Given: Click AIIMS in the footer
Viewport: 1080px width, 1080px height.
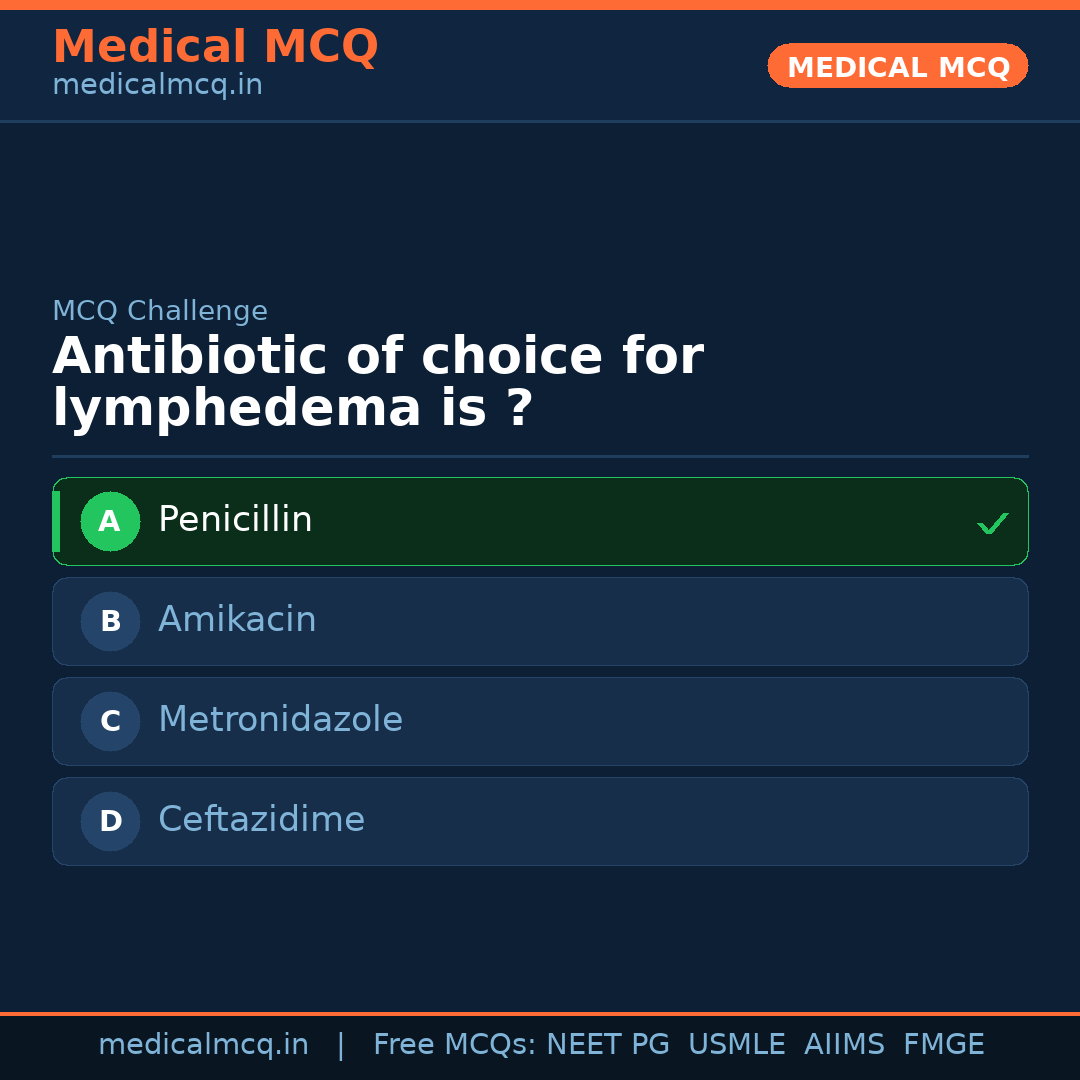Looking at the screenshot, I should (844, 1045).
